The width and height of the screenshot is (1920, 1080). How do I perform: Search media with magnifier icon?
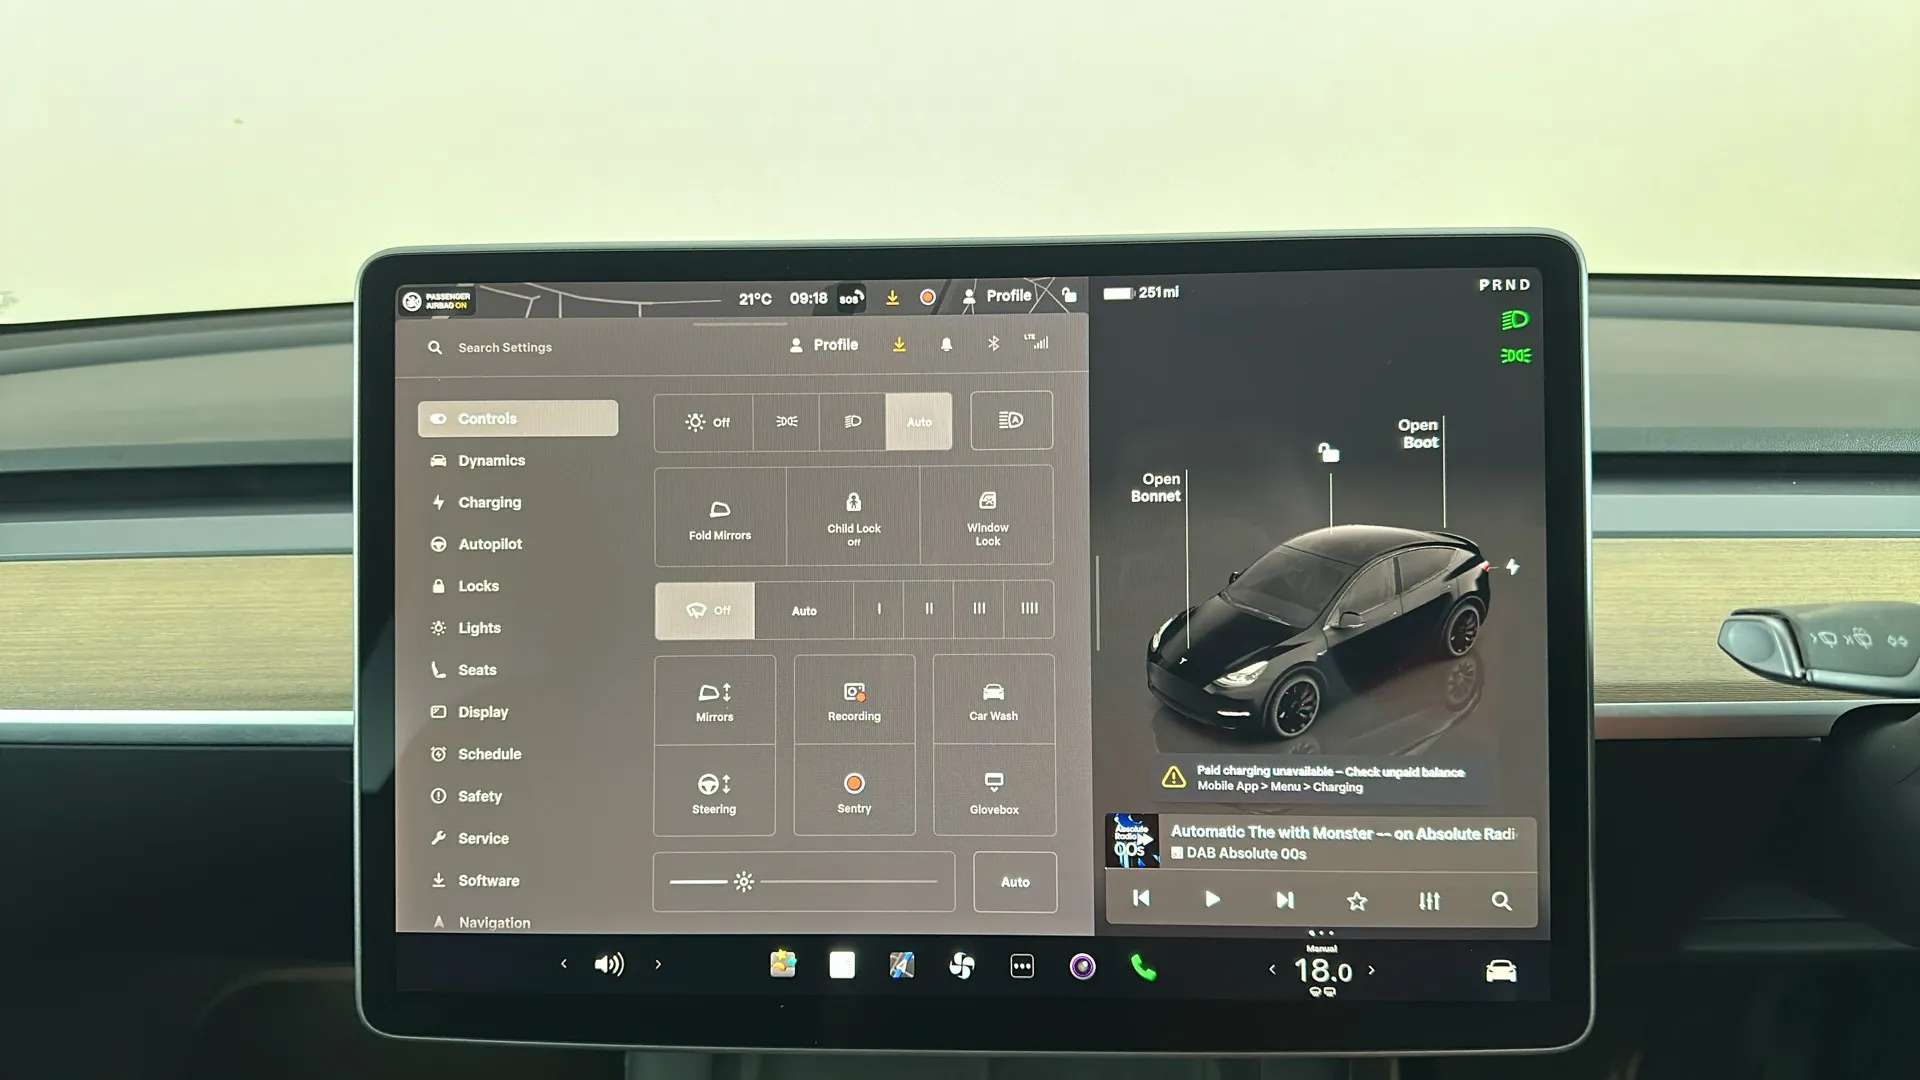coord(1501,901)
